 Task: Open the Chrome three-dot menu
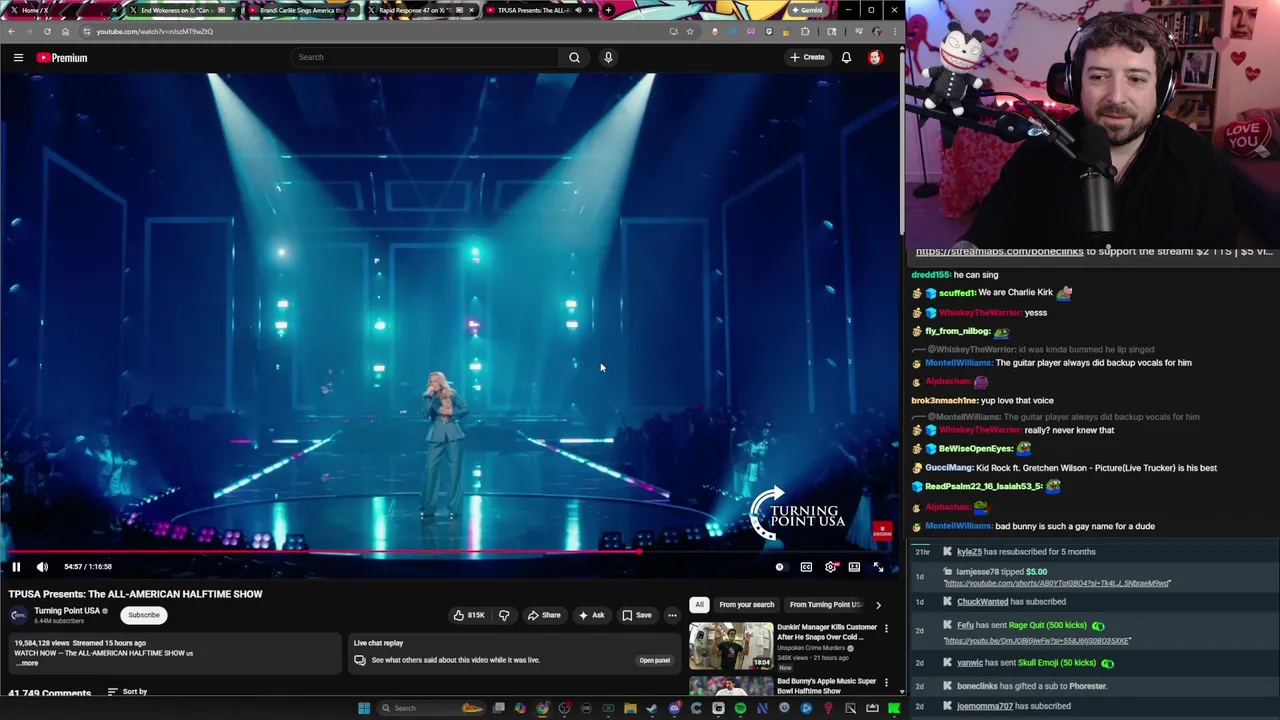coord(894,31)
